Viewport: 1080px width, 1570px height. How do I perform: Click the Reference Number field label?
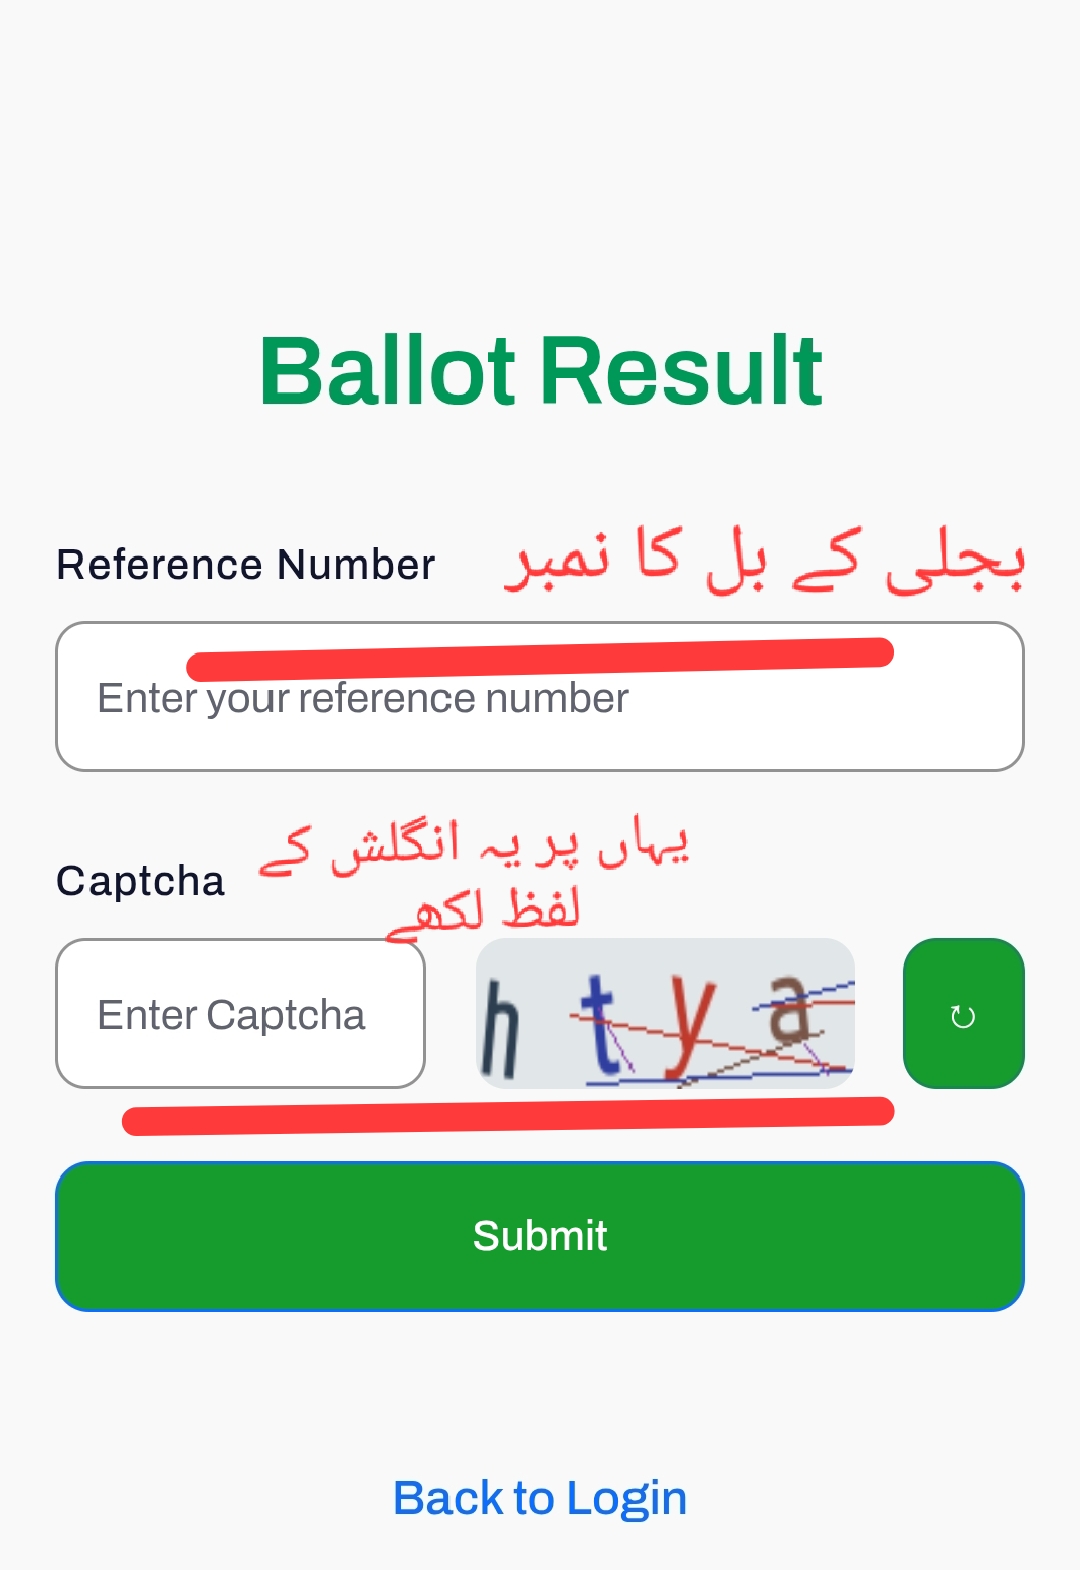[x=246, y=565]
